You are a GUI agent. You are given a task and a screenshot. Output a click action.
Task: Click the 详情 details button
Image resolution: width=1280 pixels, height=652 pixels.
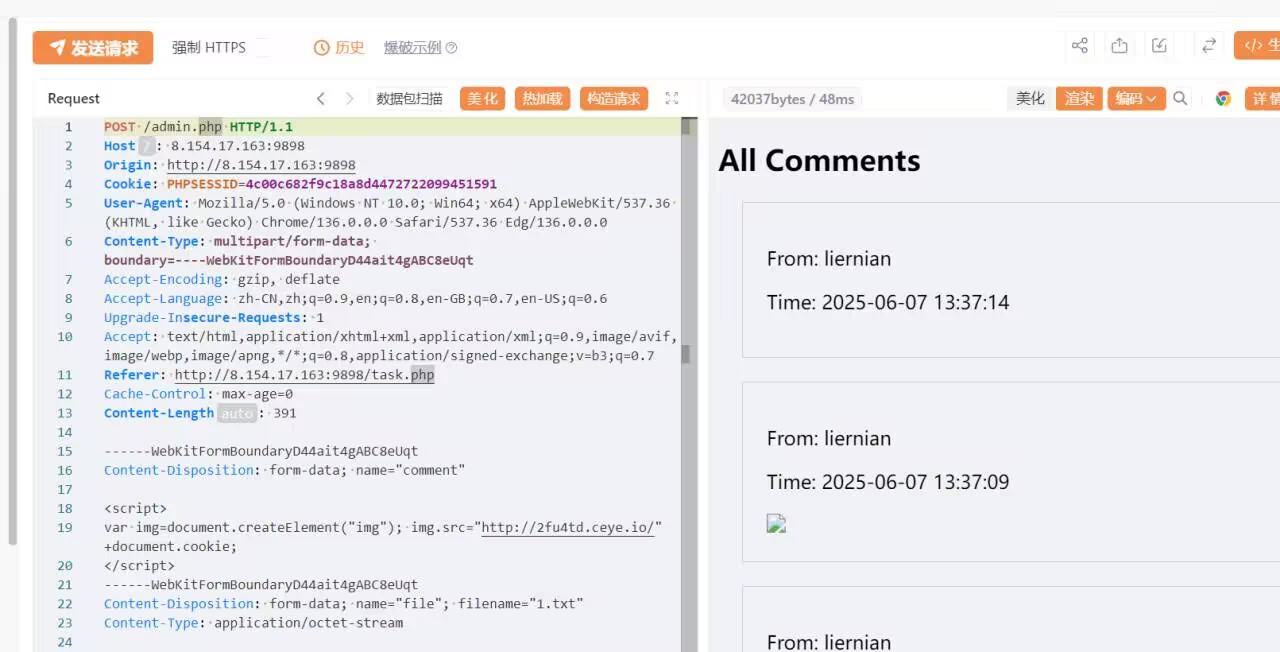coord(1263,98)
